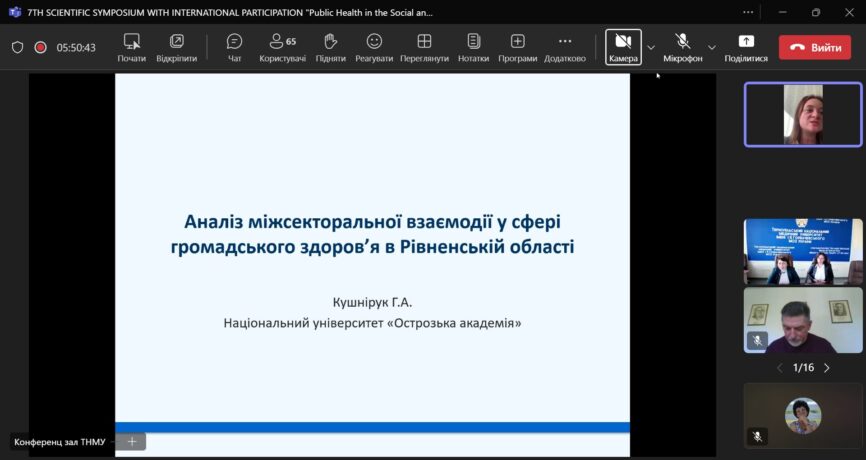The width and height of the screenshot is (866, 460).
Task: Turn on the camera (Камера)
Action: pos(623,46)
